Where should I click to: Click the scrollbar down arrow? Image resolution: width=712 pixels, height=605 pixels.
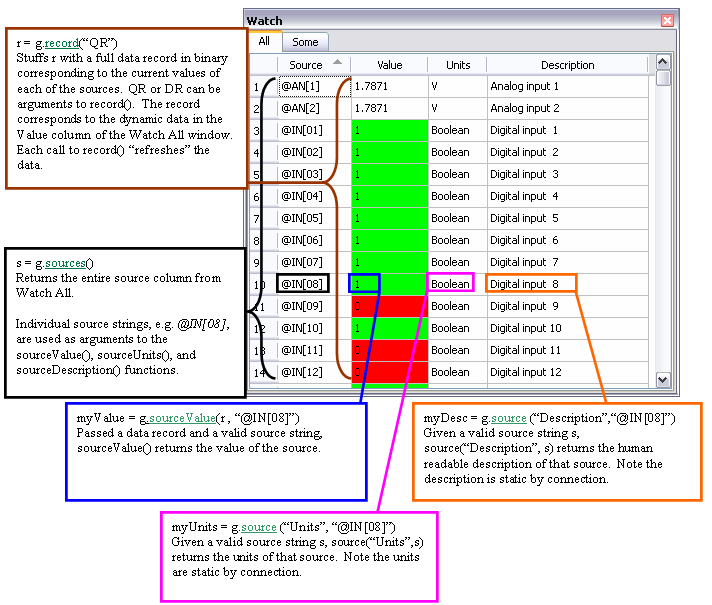tap(663, 379)
